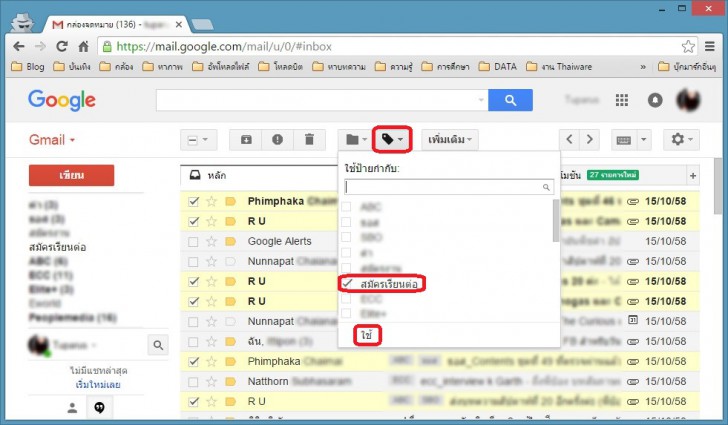Open the Chrome hamburger menu

[709, 46]
